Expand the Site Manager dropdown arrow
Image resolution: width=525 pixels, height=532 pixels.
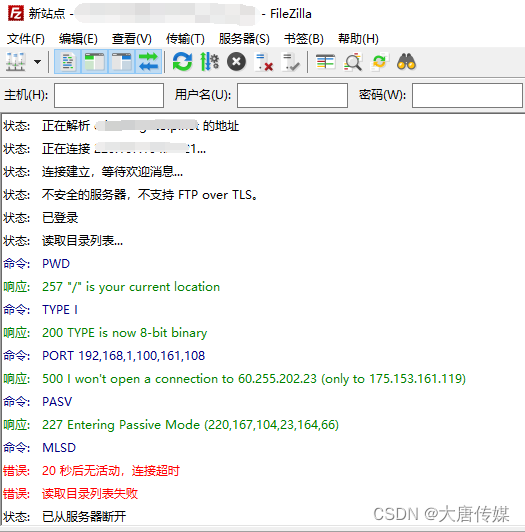click(x=37, y=62)
